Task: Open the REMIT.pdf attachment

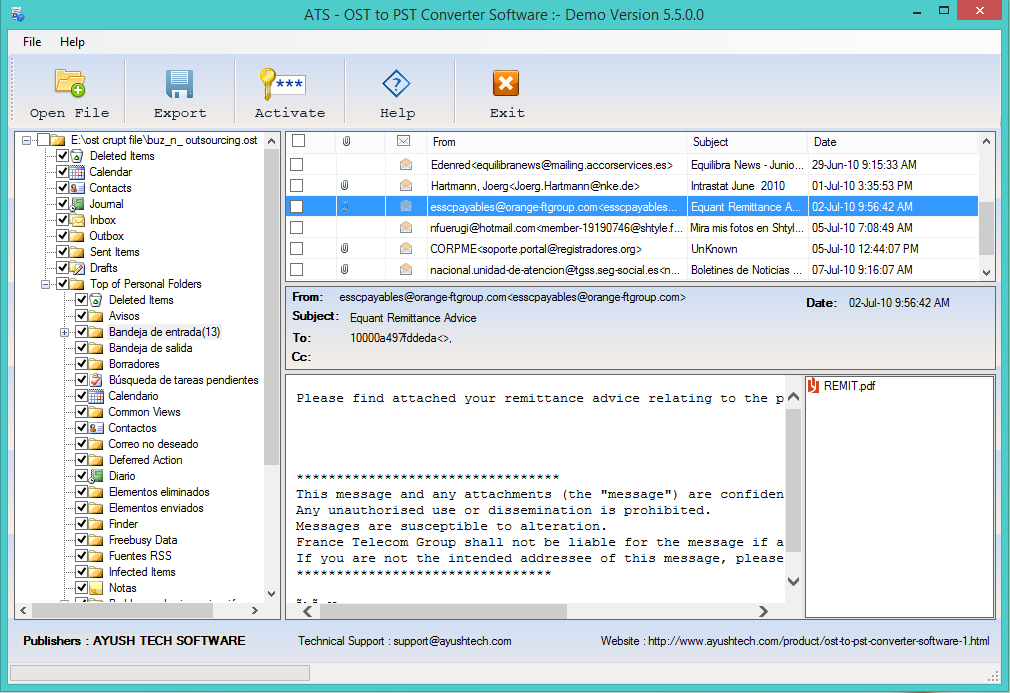Action: (849, 386)
